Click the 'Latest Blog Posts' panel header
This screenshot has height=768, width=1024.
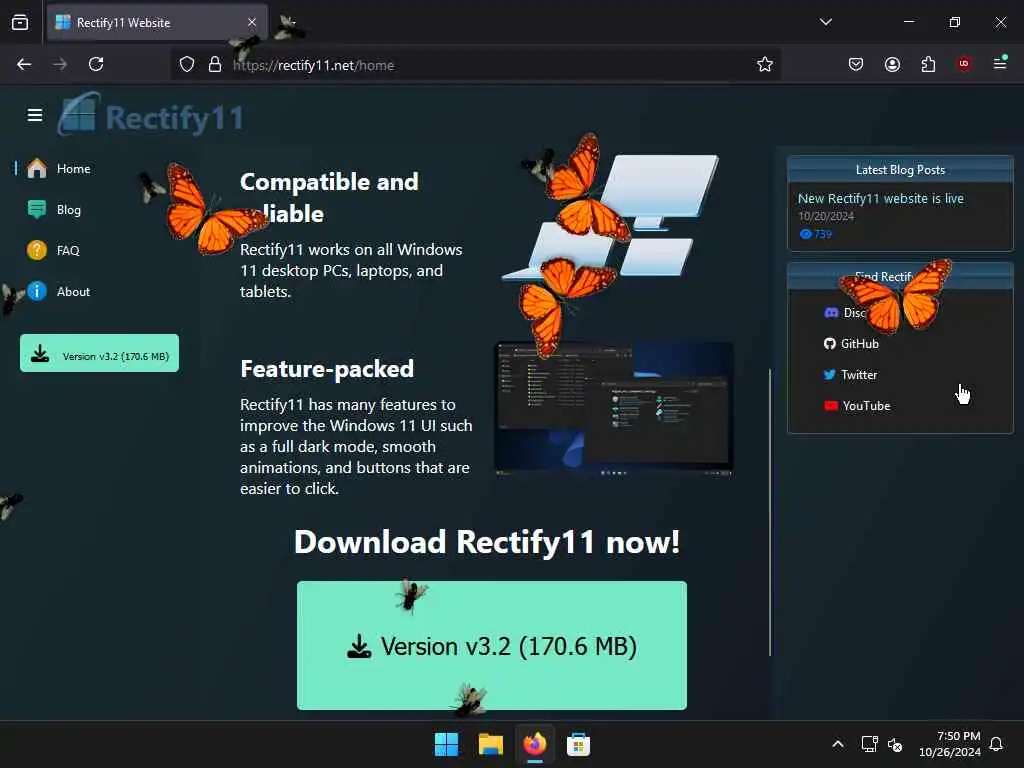(x=901, y=170)
